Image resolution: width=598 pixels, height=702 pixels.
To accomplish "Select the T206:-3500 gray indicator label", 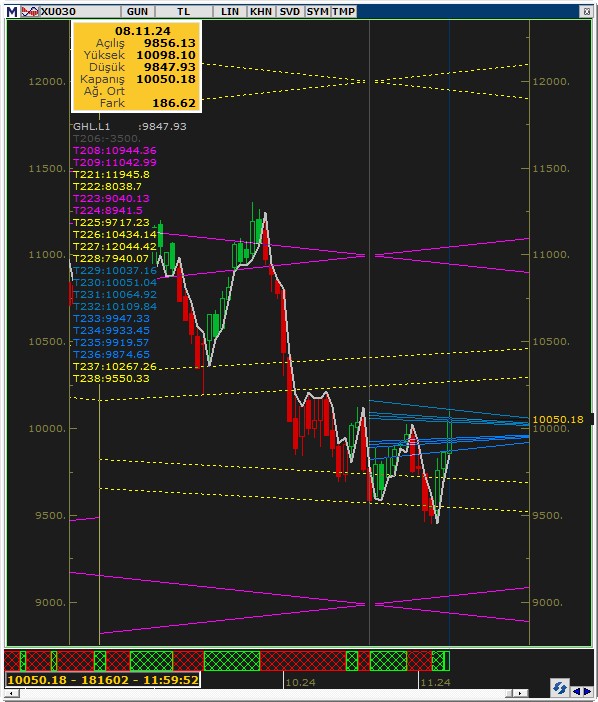I will (107, 138).
